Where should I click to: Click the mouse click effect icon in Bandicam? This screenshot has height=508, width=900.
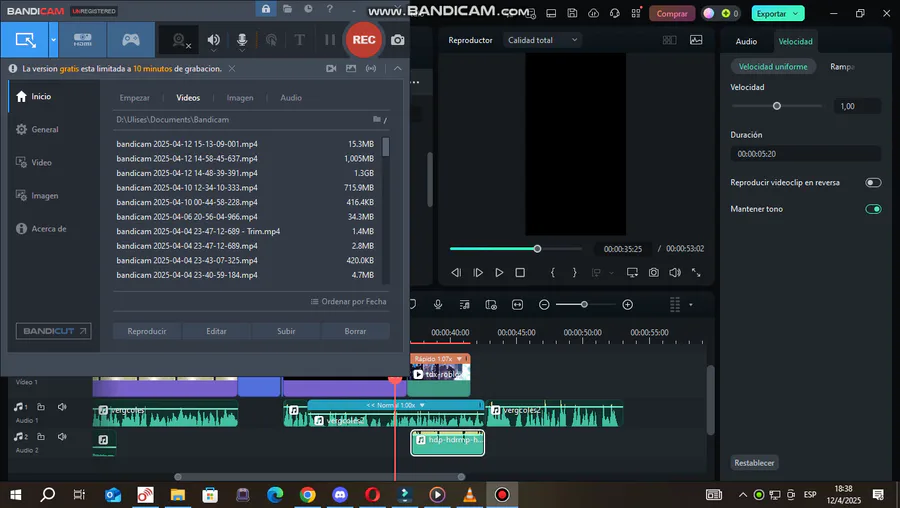tap(271, 40)
